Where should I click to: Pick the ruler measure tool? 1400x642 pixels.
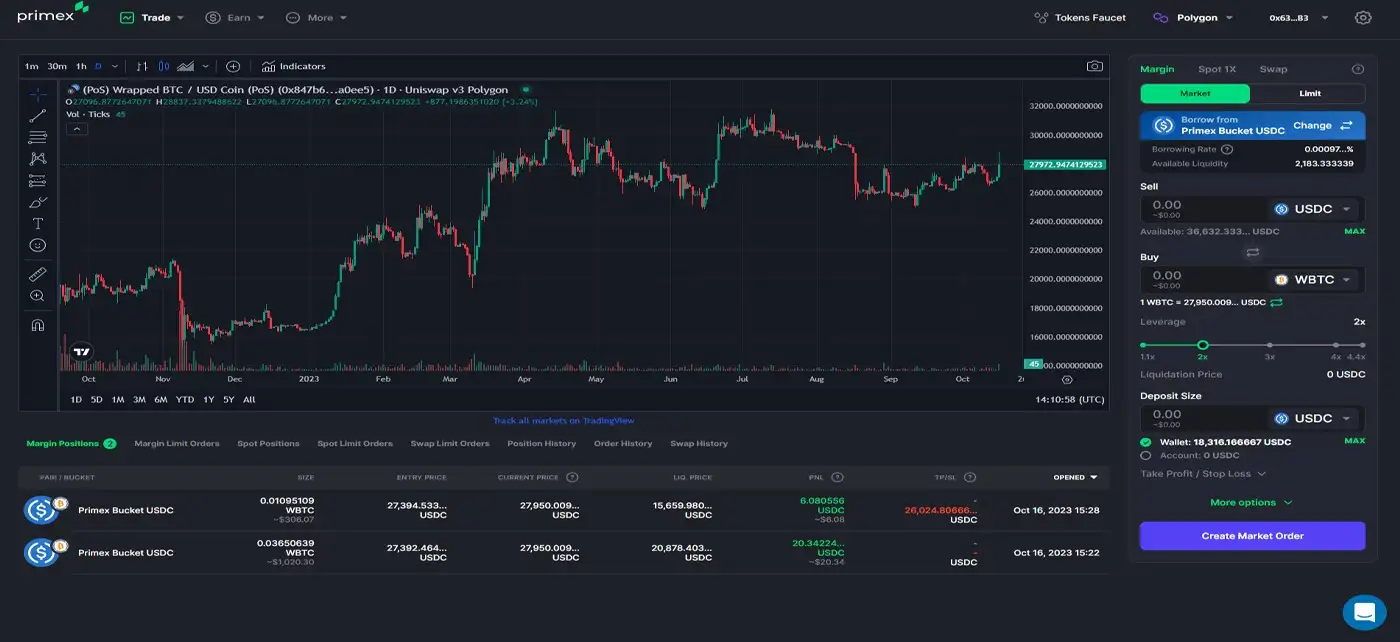[x=38, y=274]
